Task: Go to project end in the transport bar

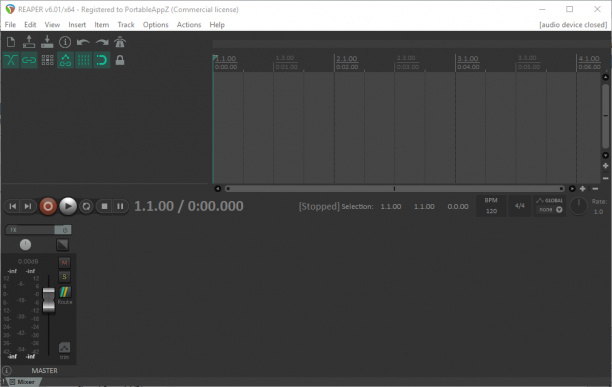Action: (28, 206)
